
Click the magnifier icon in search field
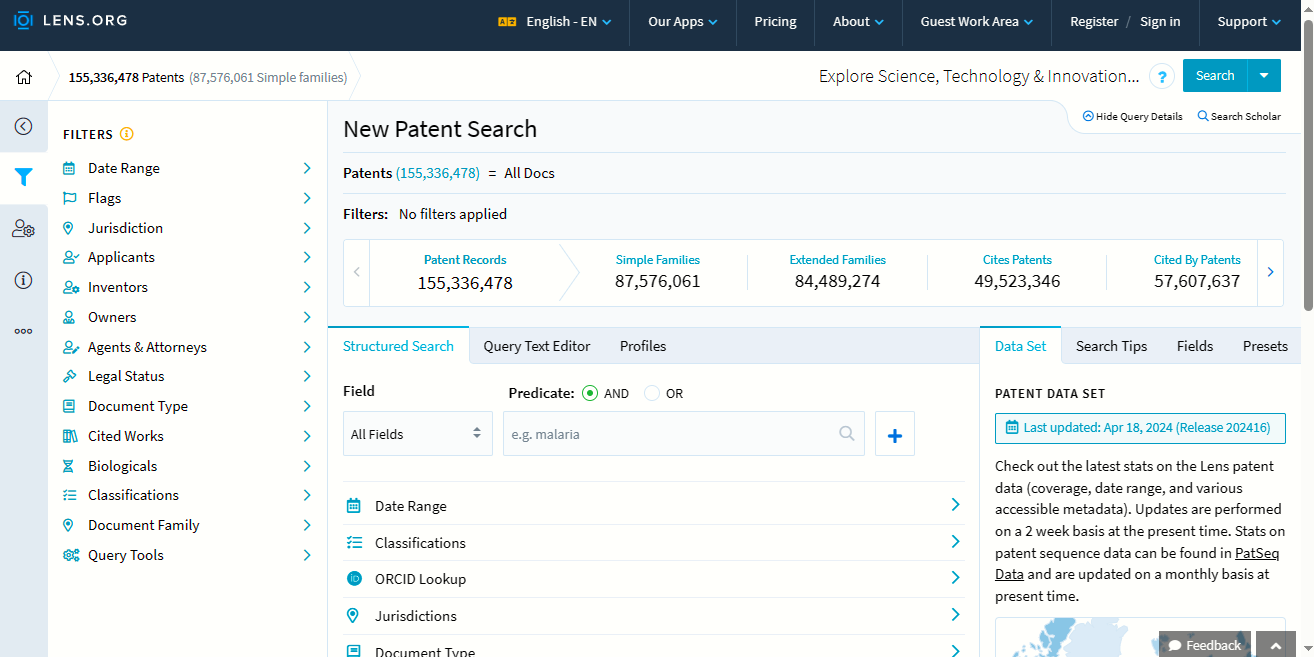click(x=846, y=434)
